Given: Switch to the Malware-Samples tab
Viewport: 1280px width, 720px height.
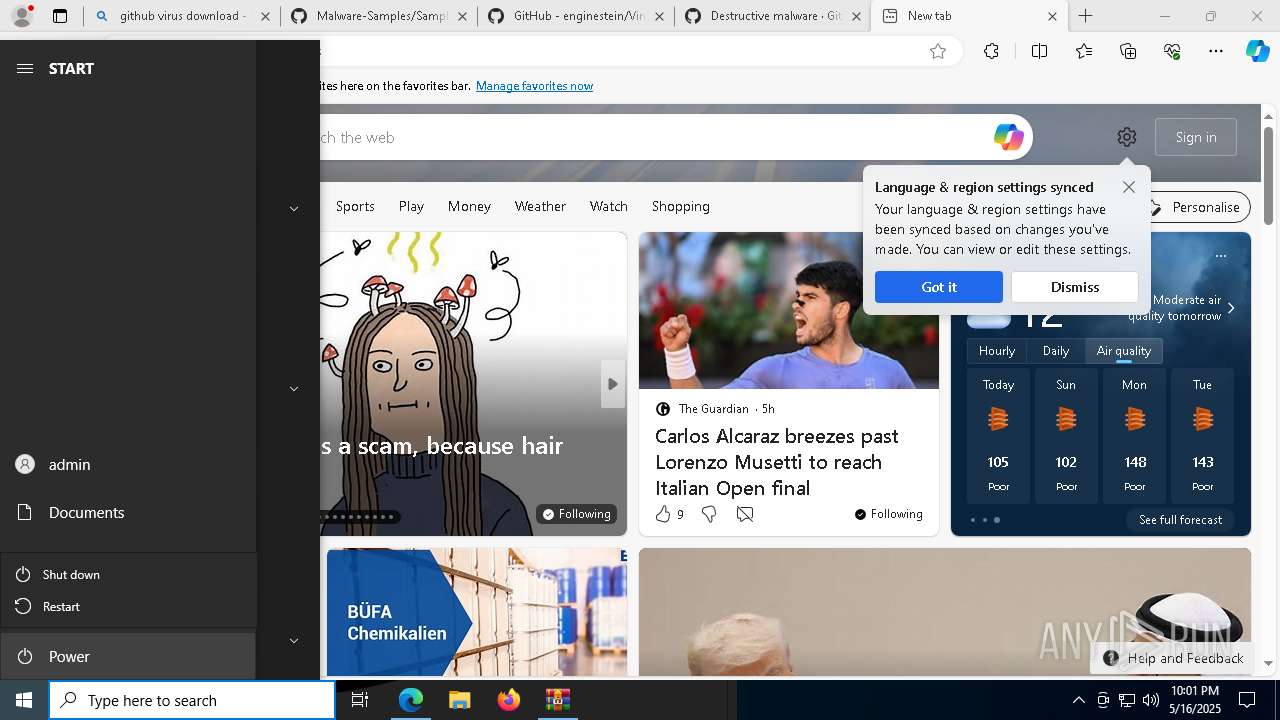Looking at the screenshot, I should pyautogui.click(x=379, y=16).
